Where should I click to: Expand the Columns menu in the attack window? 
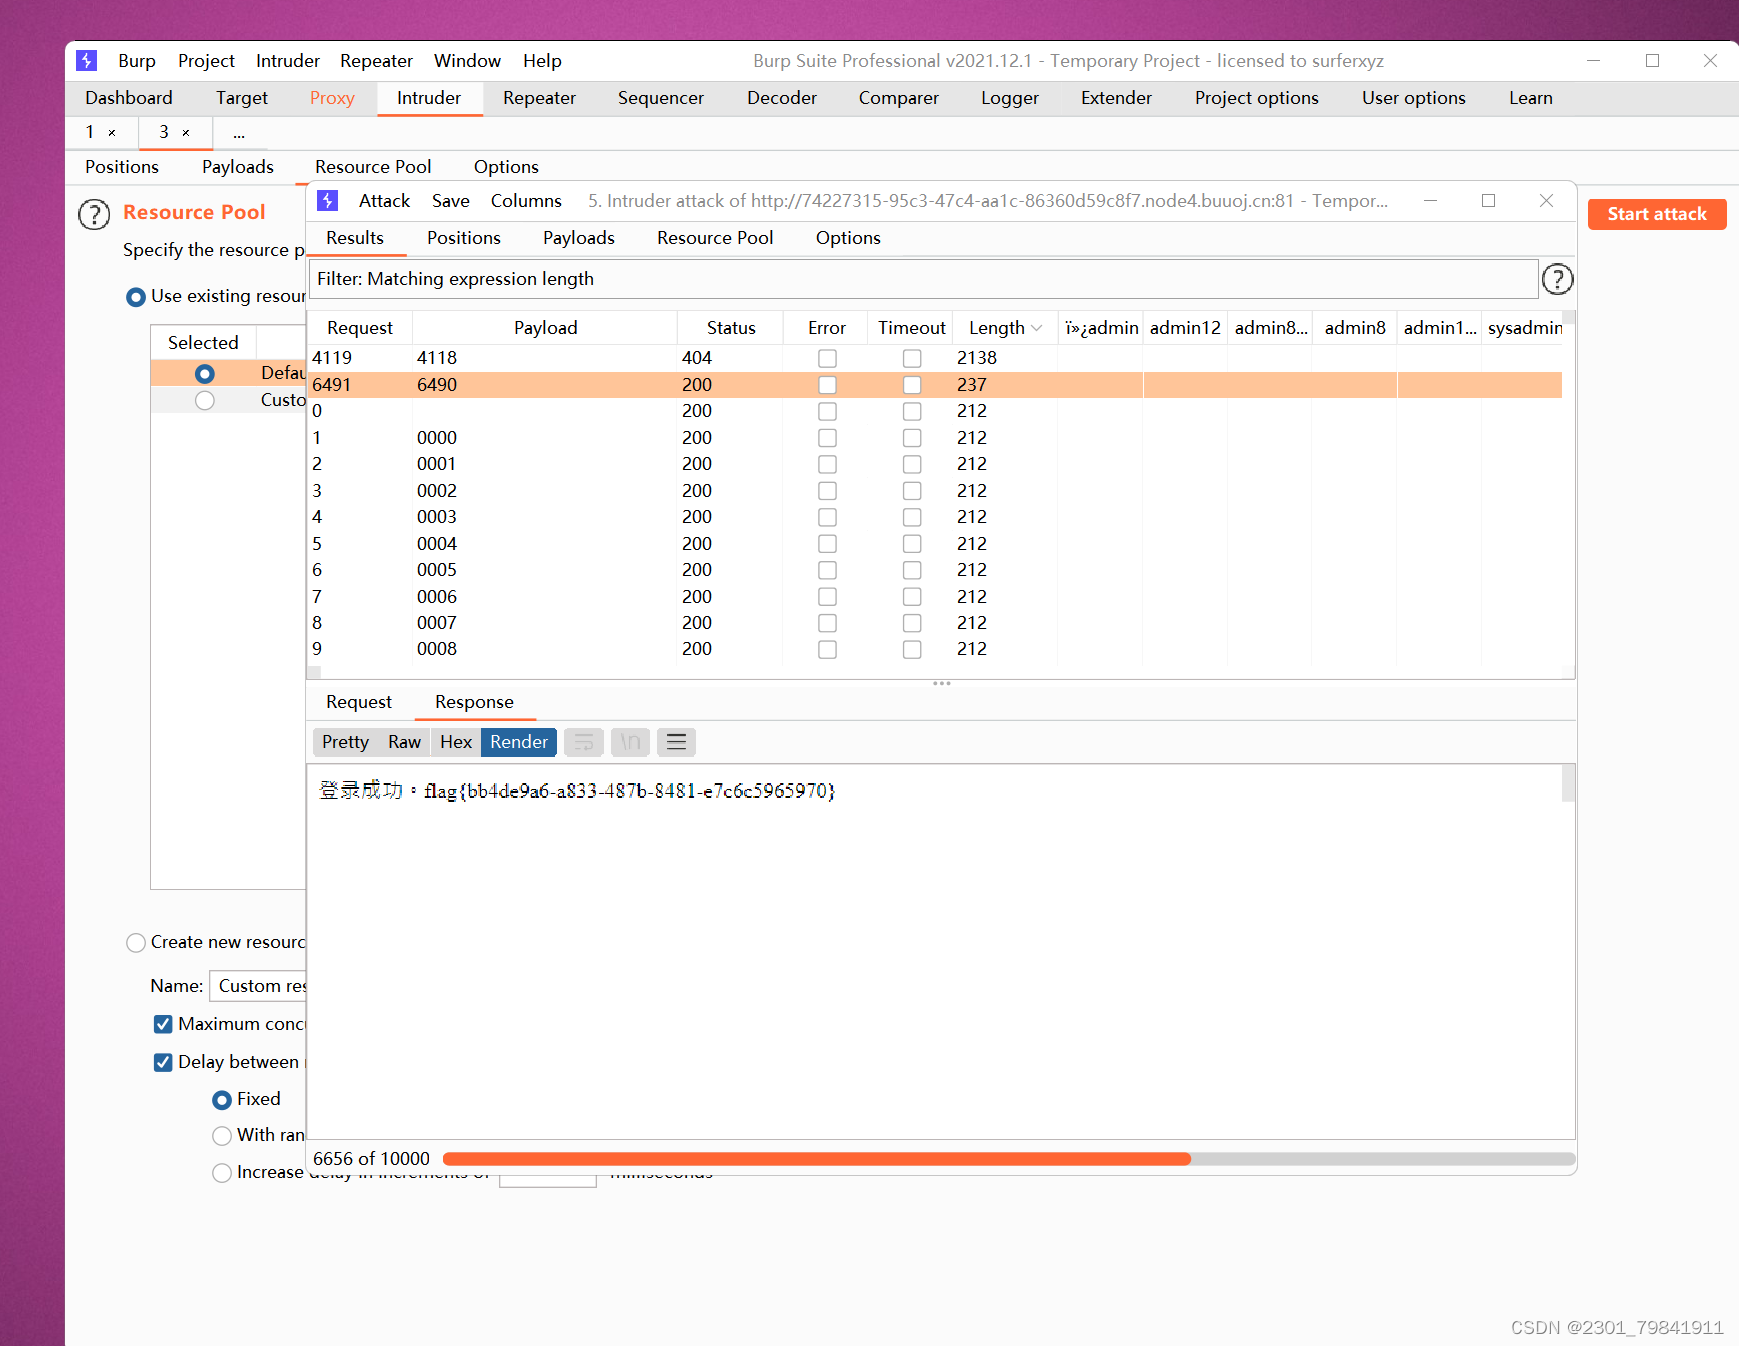(x=526, y=200)
